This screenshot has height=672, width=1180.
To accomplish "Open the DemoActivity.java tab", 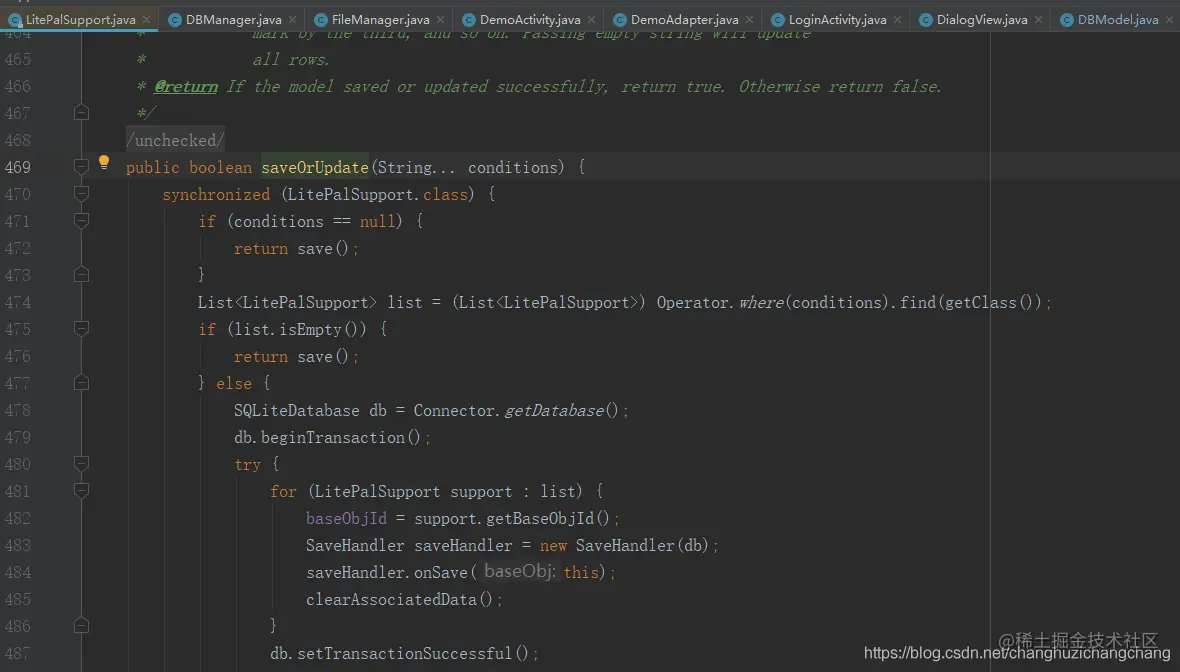I will pos(530,20).
